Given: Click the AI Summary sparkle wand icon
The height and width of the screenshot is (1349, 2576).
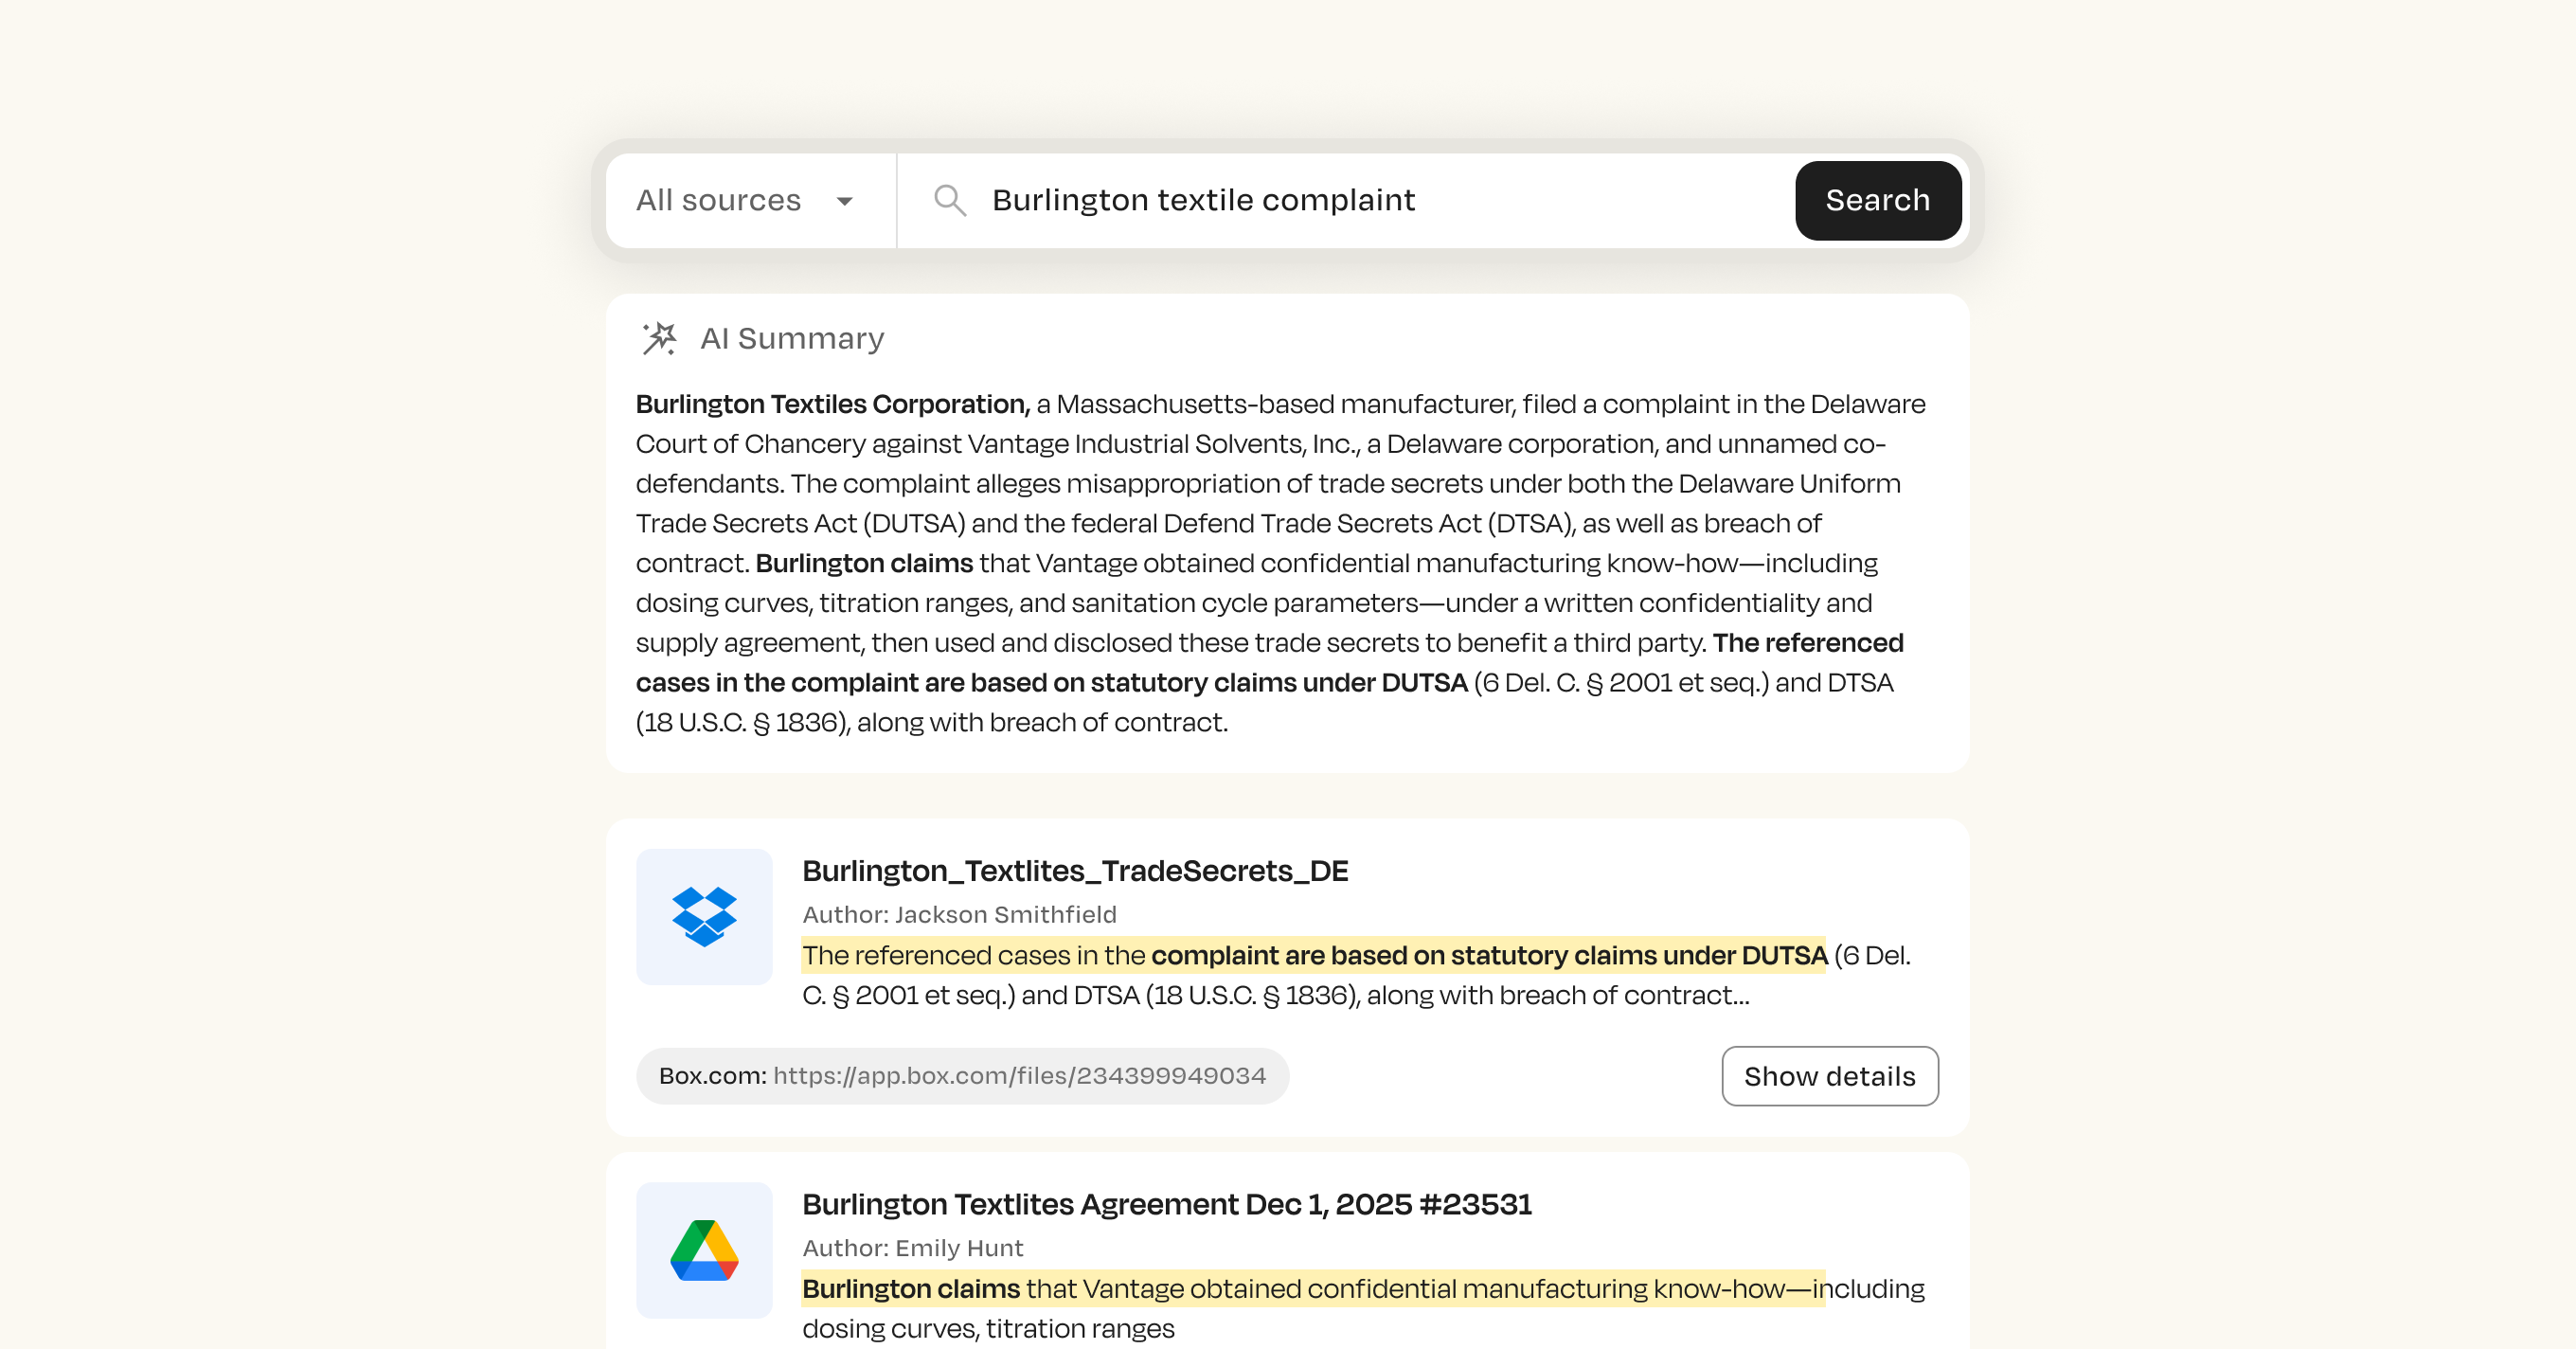Looking at the screenshot, I should [x=659, y=339].
